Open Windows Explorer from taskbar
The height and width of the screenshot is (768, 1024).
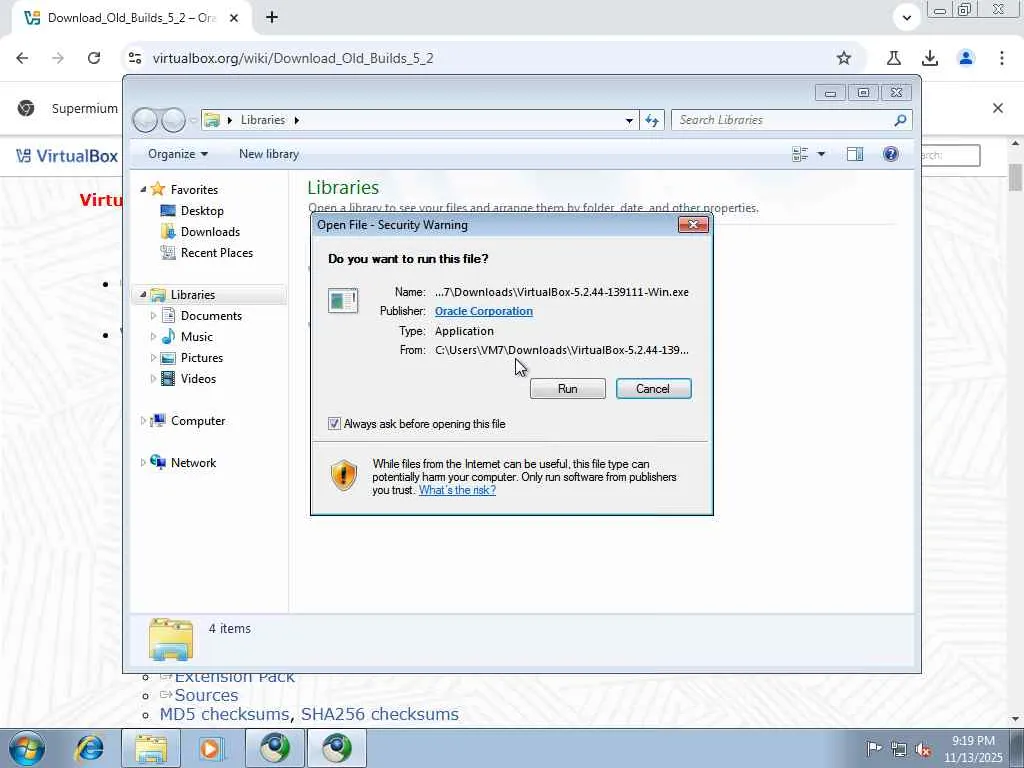coord(151,748)
